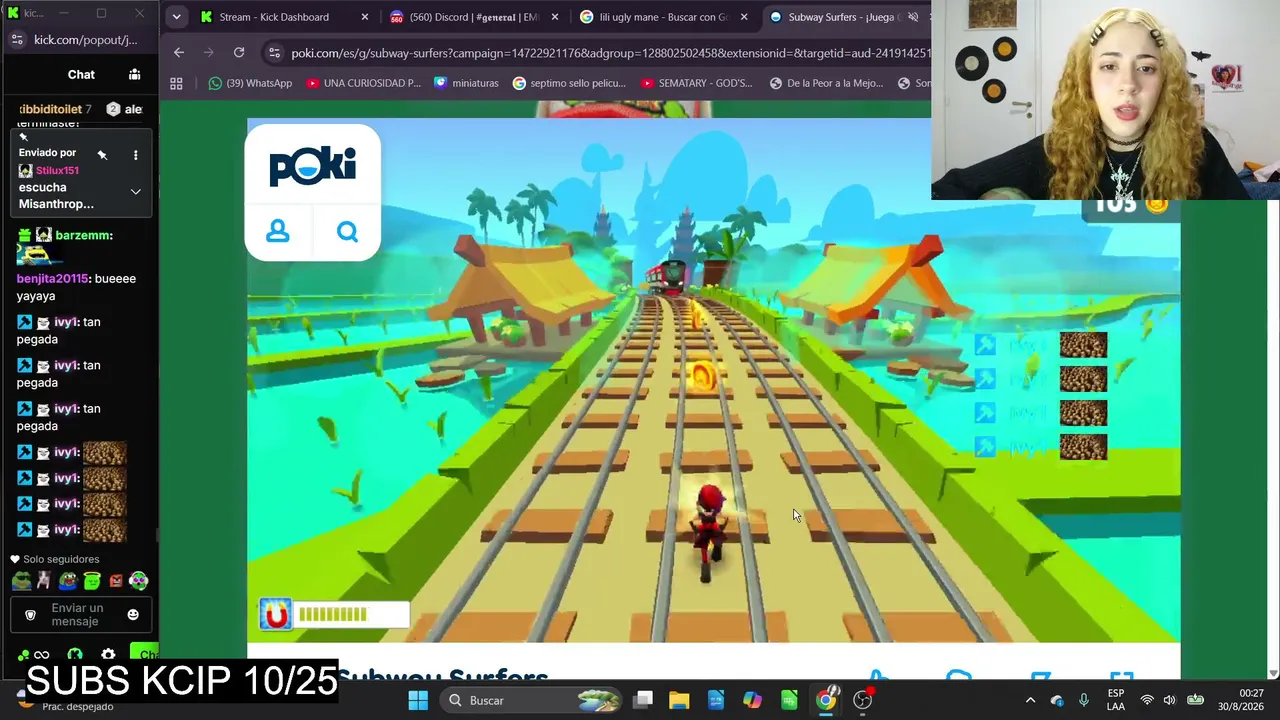Open OBS Studio from the taskbar
The height and width of the screenshot is (720, 1280).
tap(863, 700)
